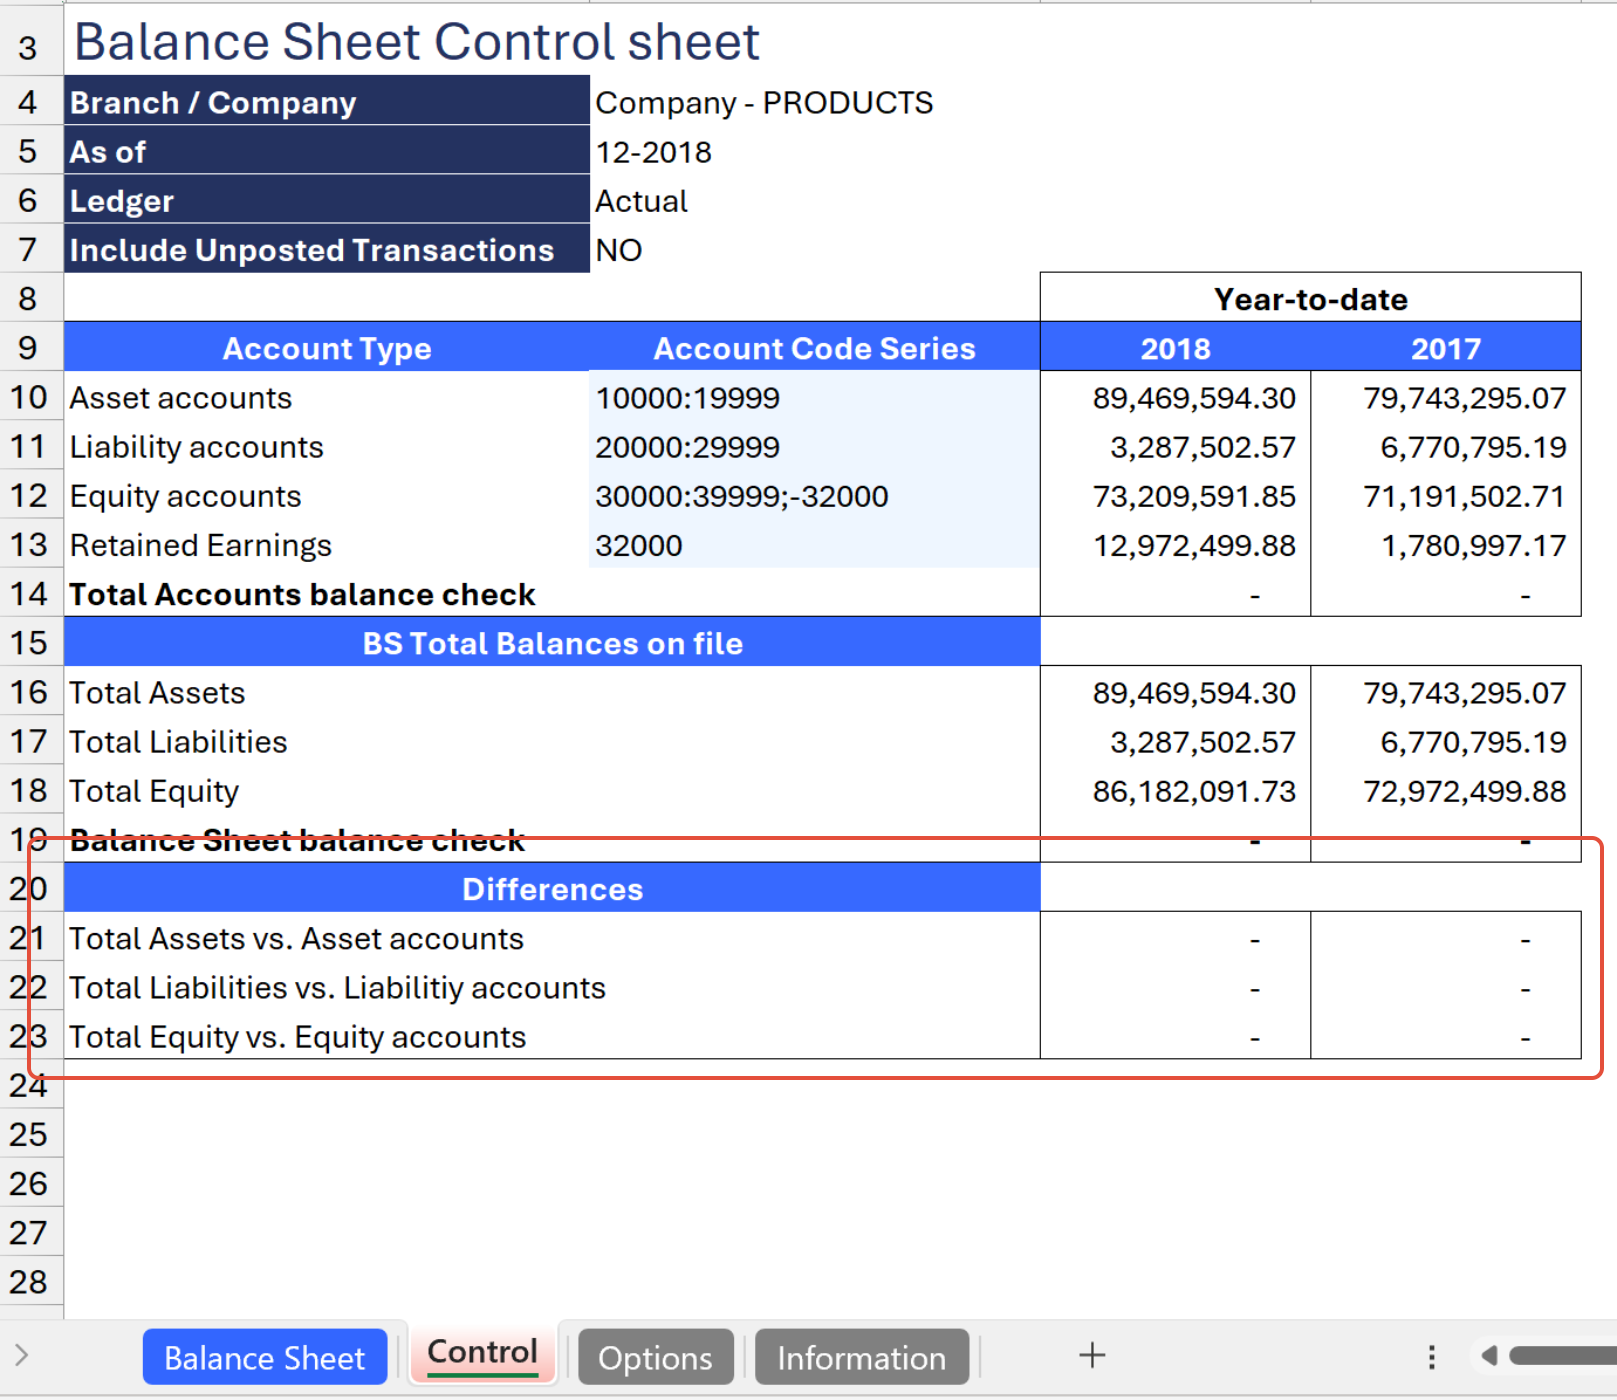Open the Options sheet tab
The image size is (1617, 1400).
(655, 1357)
